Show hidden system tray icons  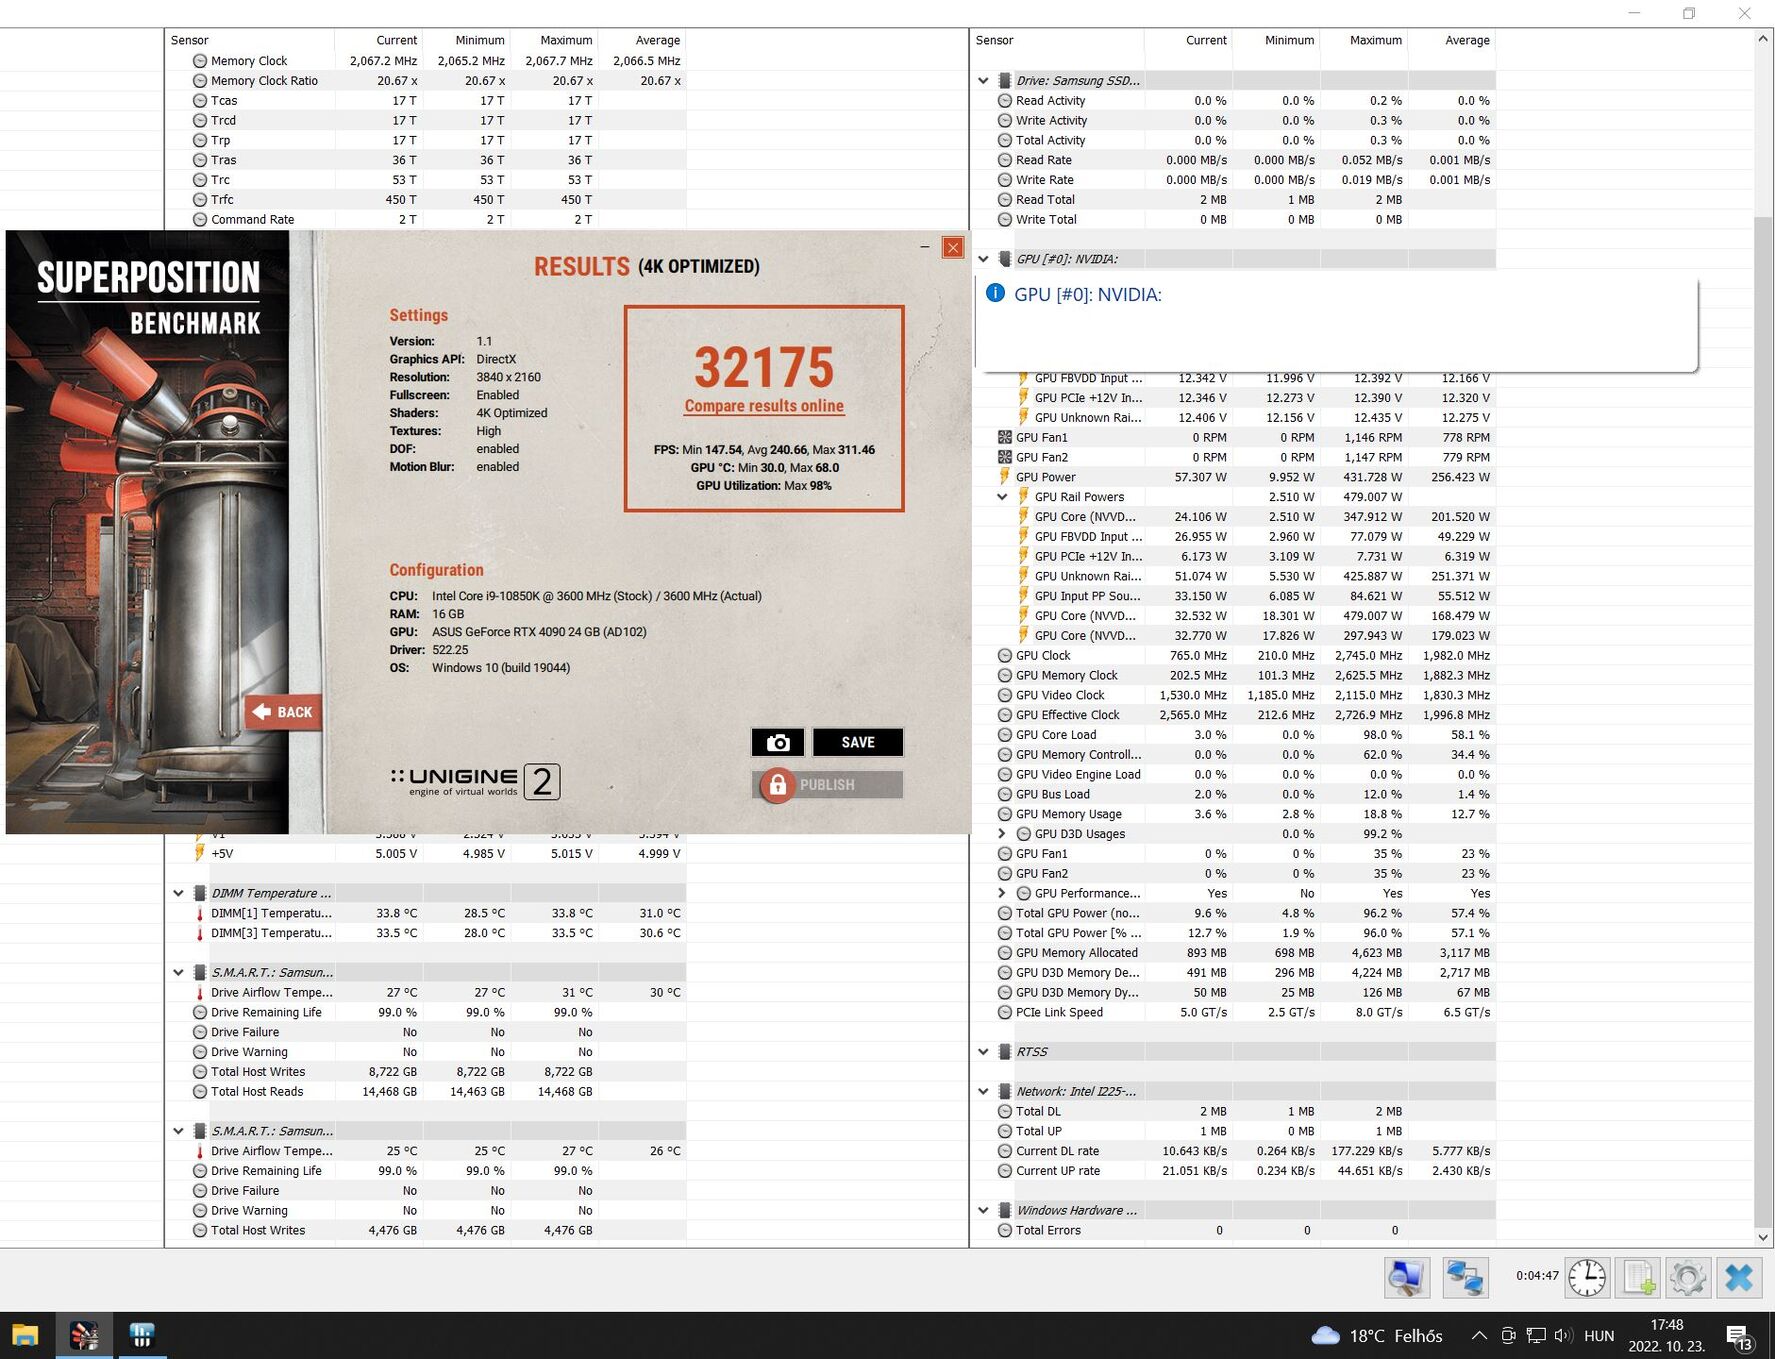click(x=1479, y=1335)
